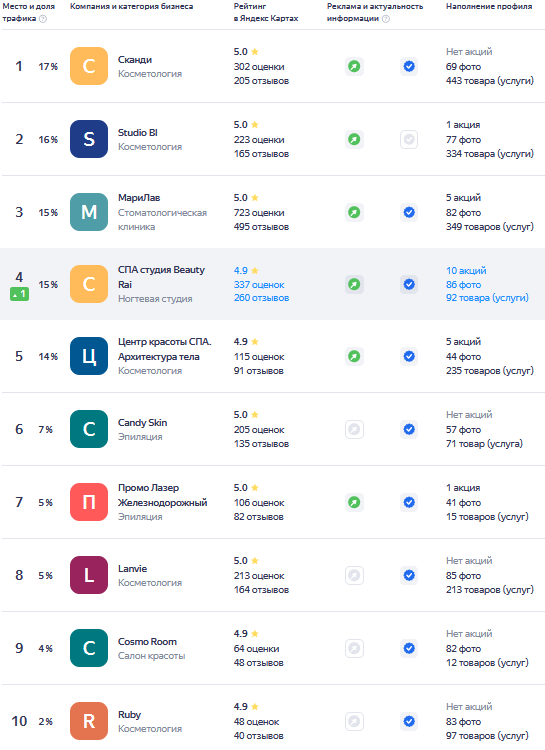The height and width of the screenshot is (750, 545).
Task: Select company name 'Ruby'
Action: tap(129, 715)
